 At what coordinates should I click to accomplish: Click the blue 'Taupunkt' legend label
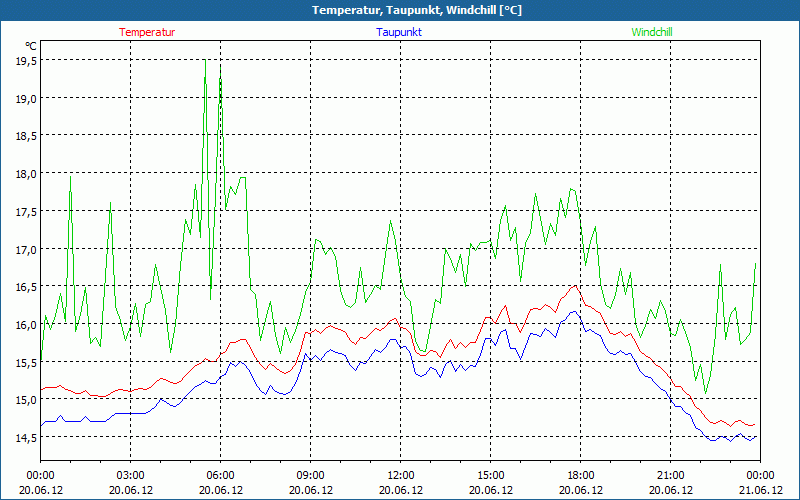click(x=399, y=32)
